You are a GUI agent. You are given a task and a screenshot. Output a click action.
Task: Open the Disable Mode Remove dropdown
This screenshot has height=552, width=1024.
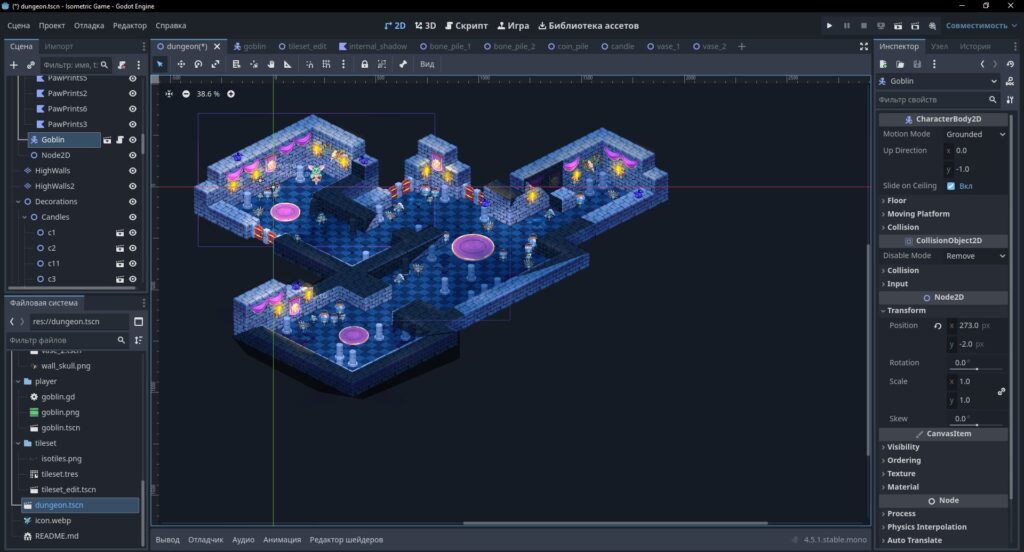pyautogui.click(x=975, y=256)
